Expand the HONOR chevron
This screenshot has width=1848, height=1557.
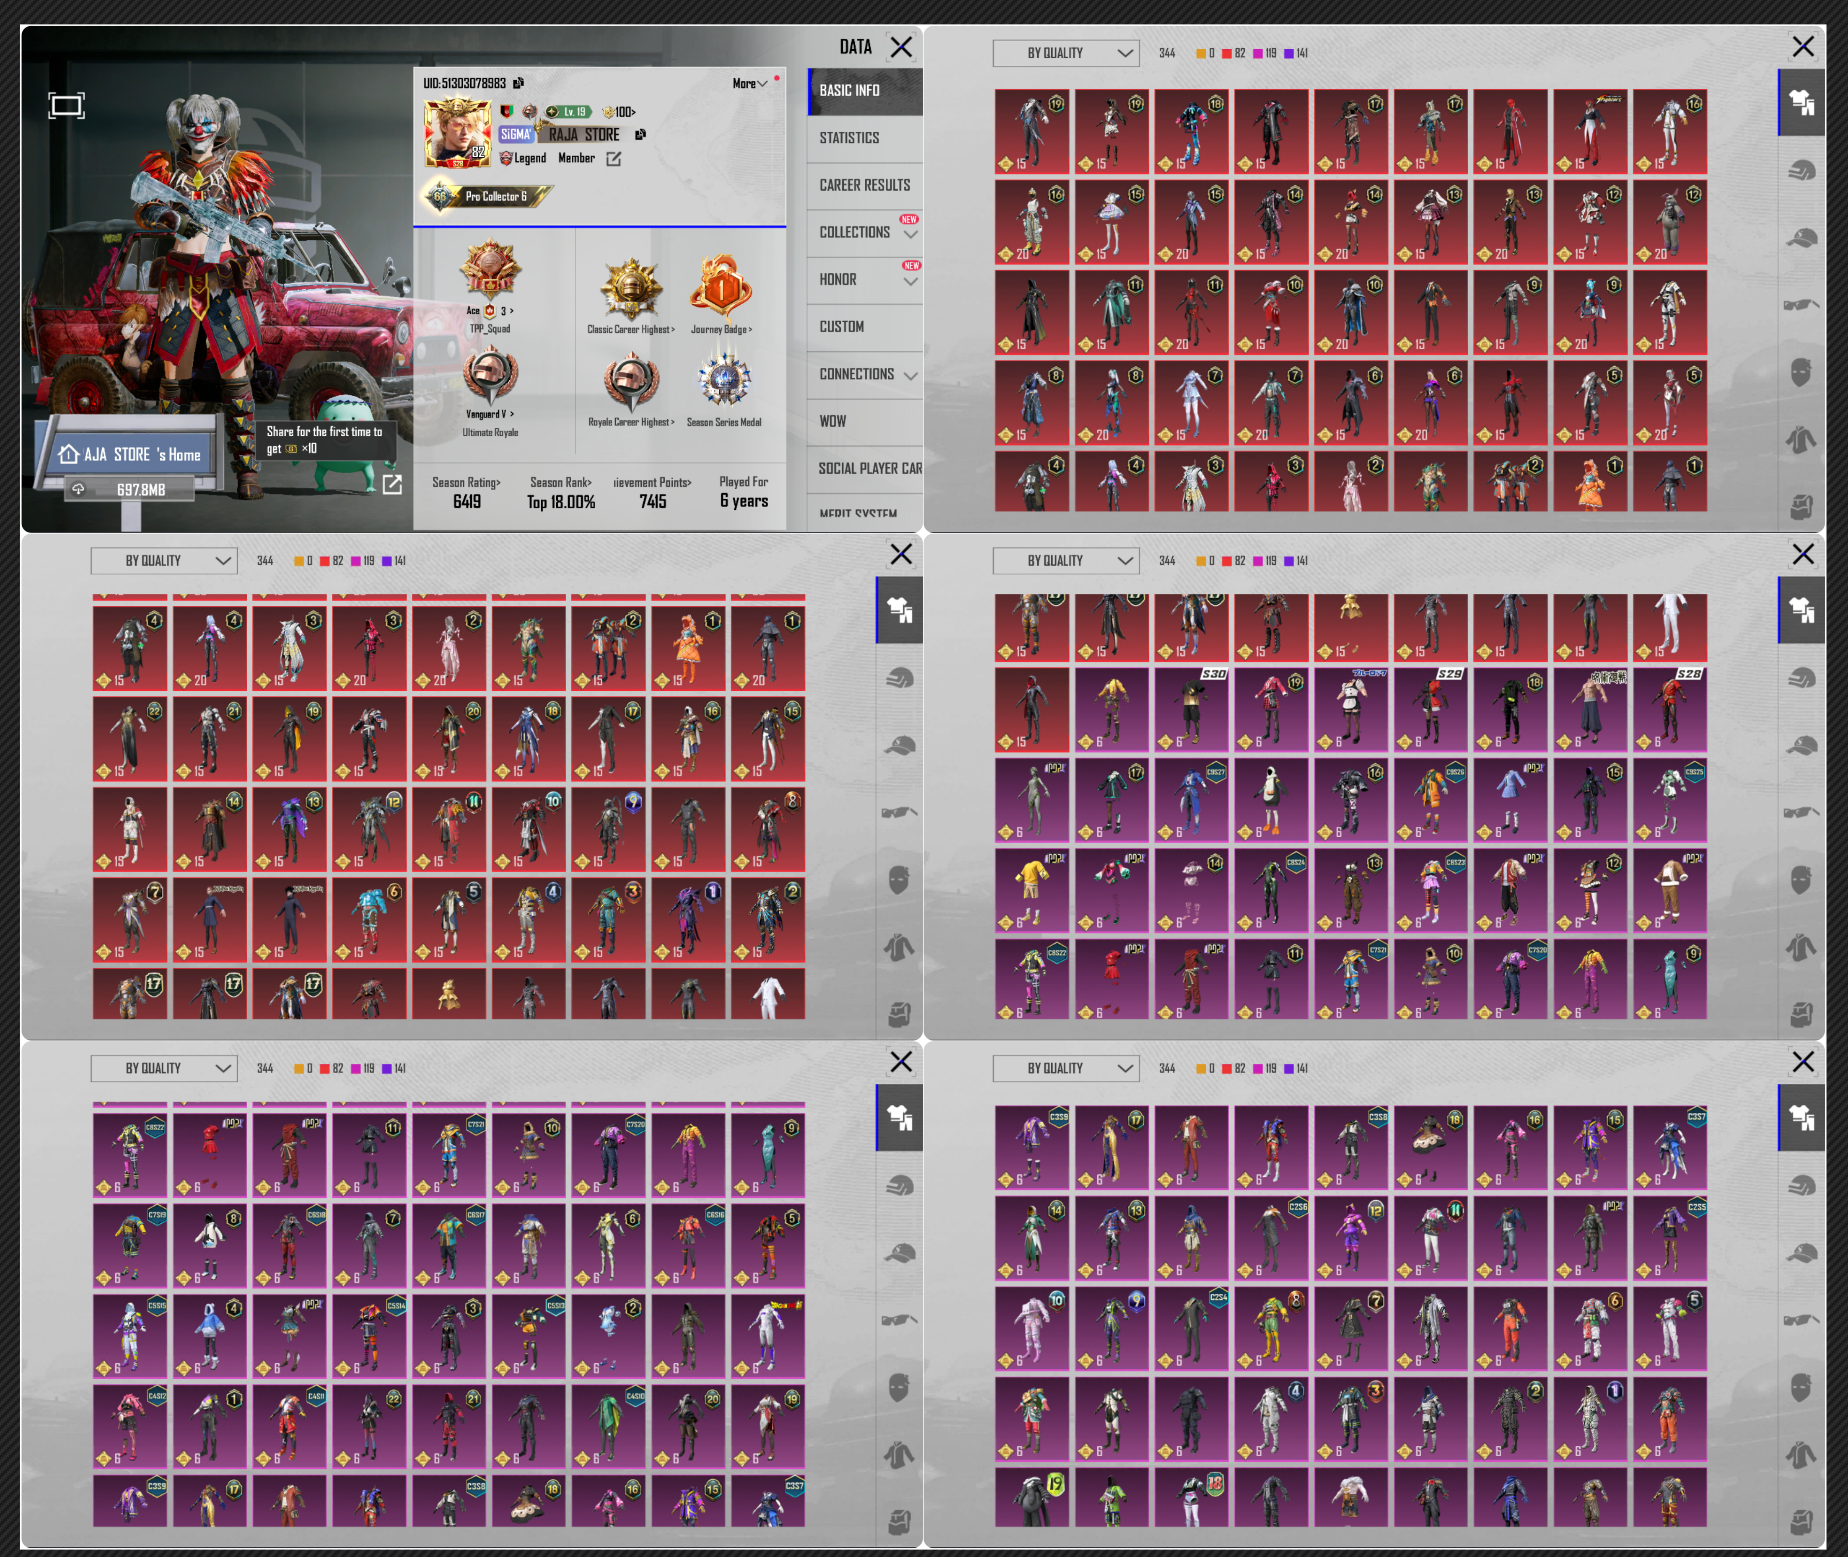tap(910, 281)
